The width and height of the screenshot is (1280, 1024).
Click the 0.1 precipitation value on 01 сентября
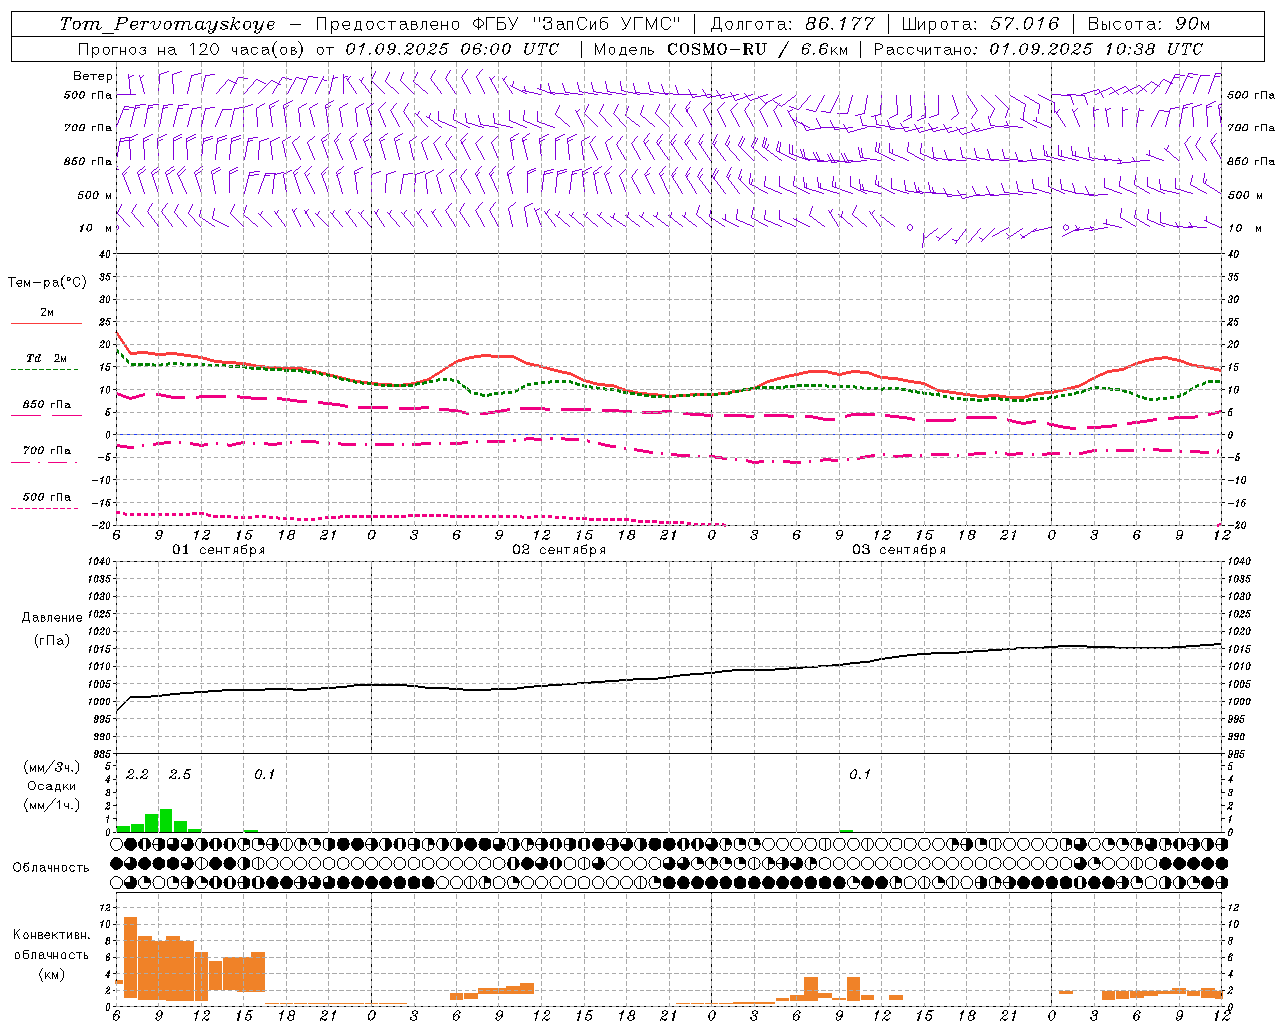tap(265, 774)
